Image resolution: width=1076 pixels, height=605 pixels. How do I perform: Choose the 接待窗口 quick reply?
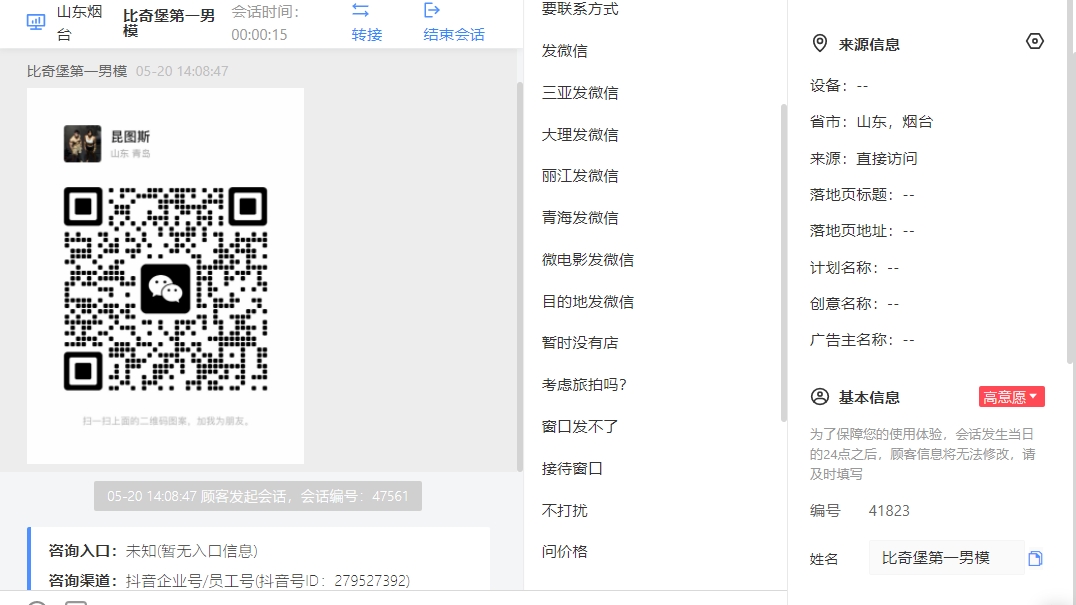coord(572,468)
